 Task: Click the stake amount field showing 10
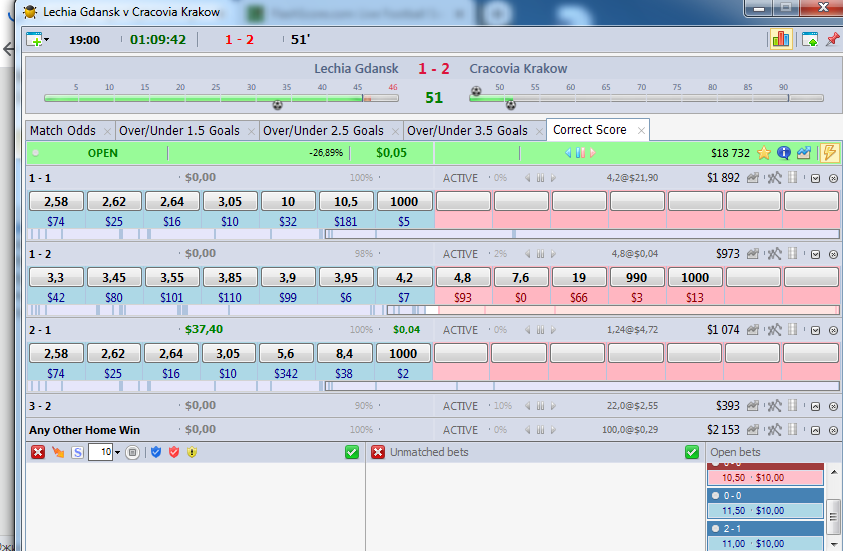tap(101, 453)
